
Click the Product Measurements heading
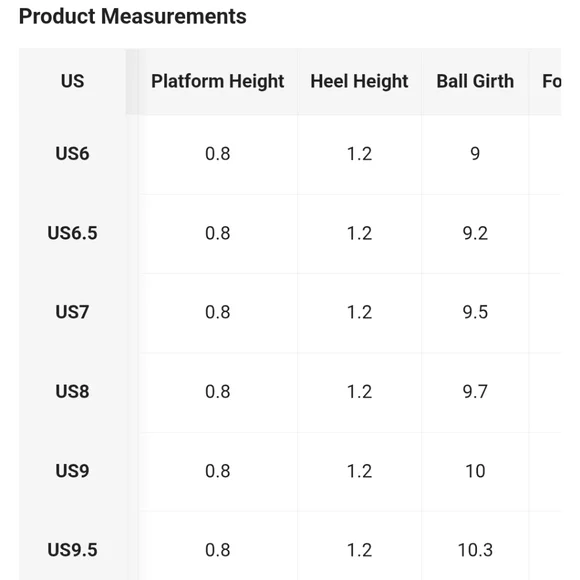coord(132,17)
